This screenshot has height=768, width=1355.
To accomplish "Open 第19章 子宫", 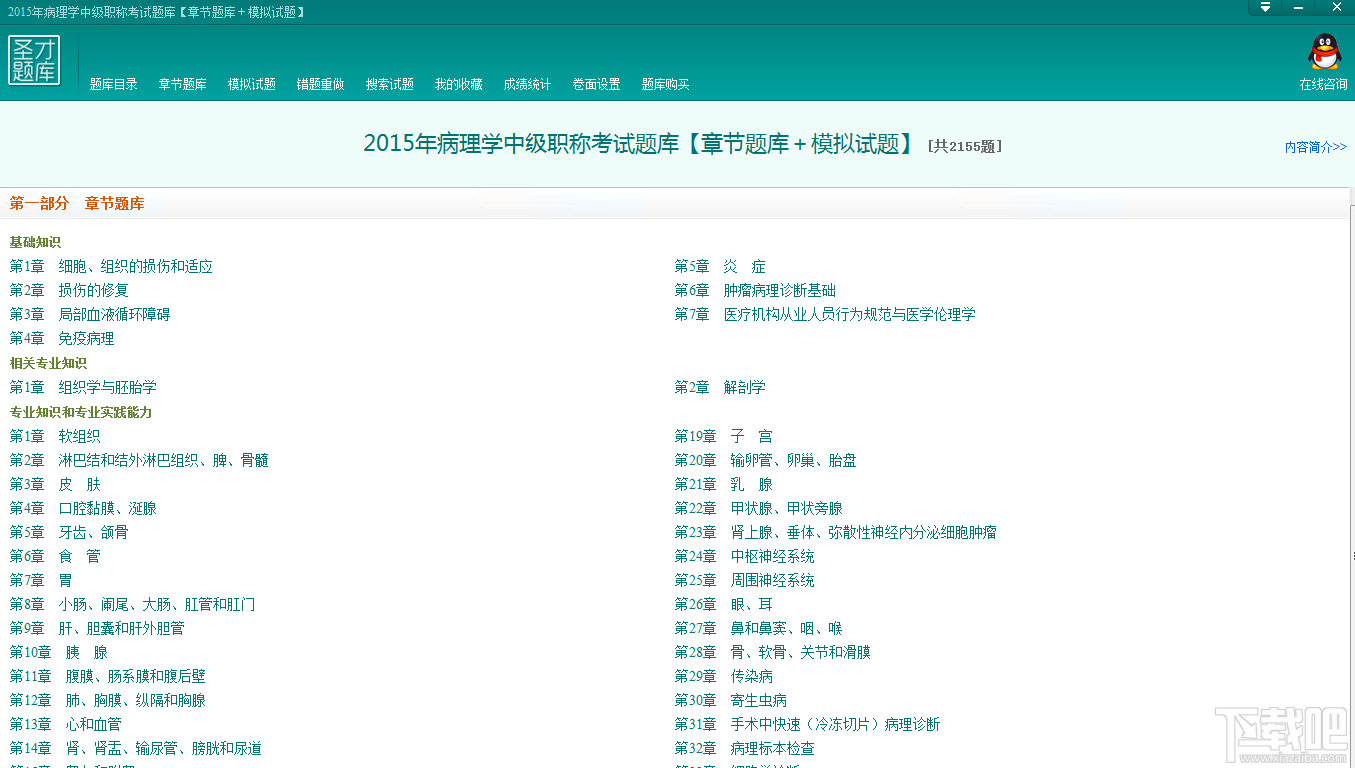I will coord(724,436).
